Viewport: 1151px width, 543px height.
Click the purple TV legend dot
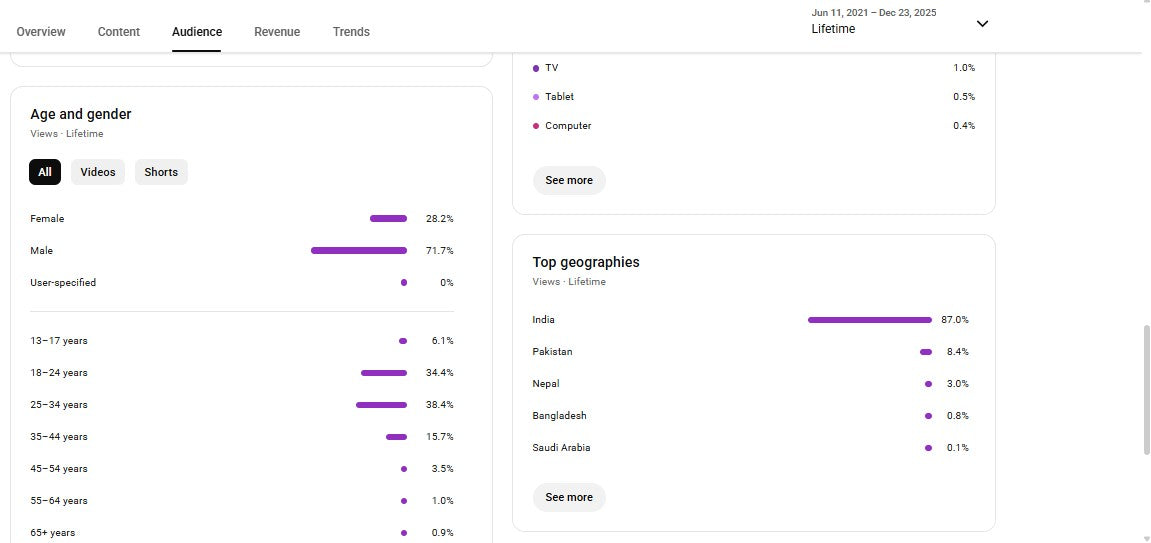pos(536,68)
